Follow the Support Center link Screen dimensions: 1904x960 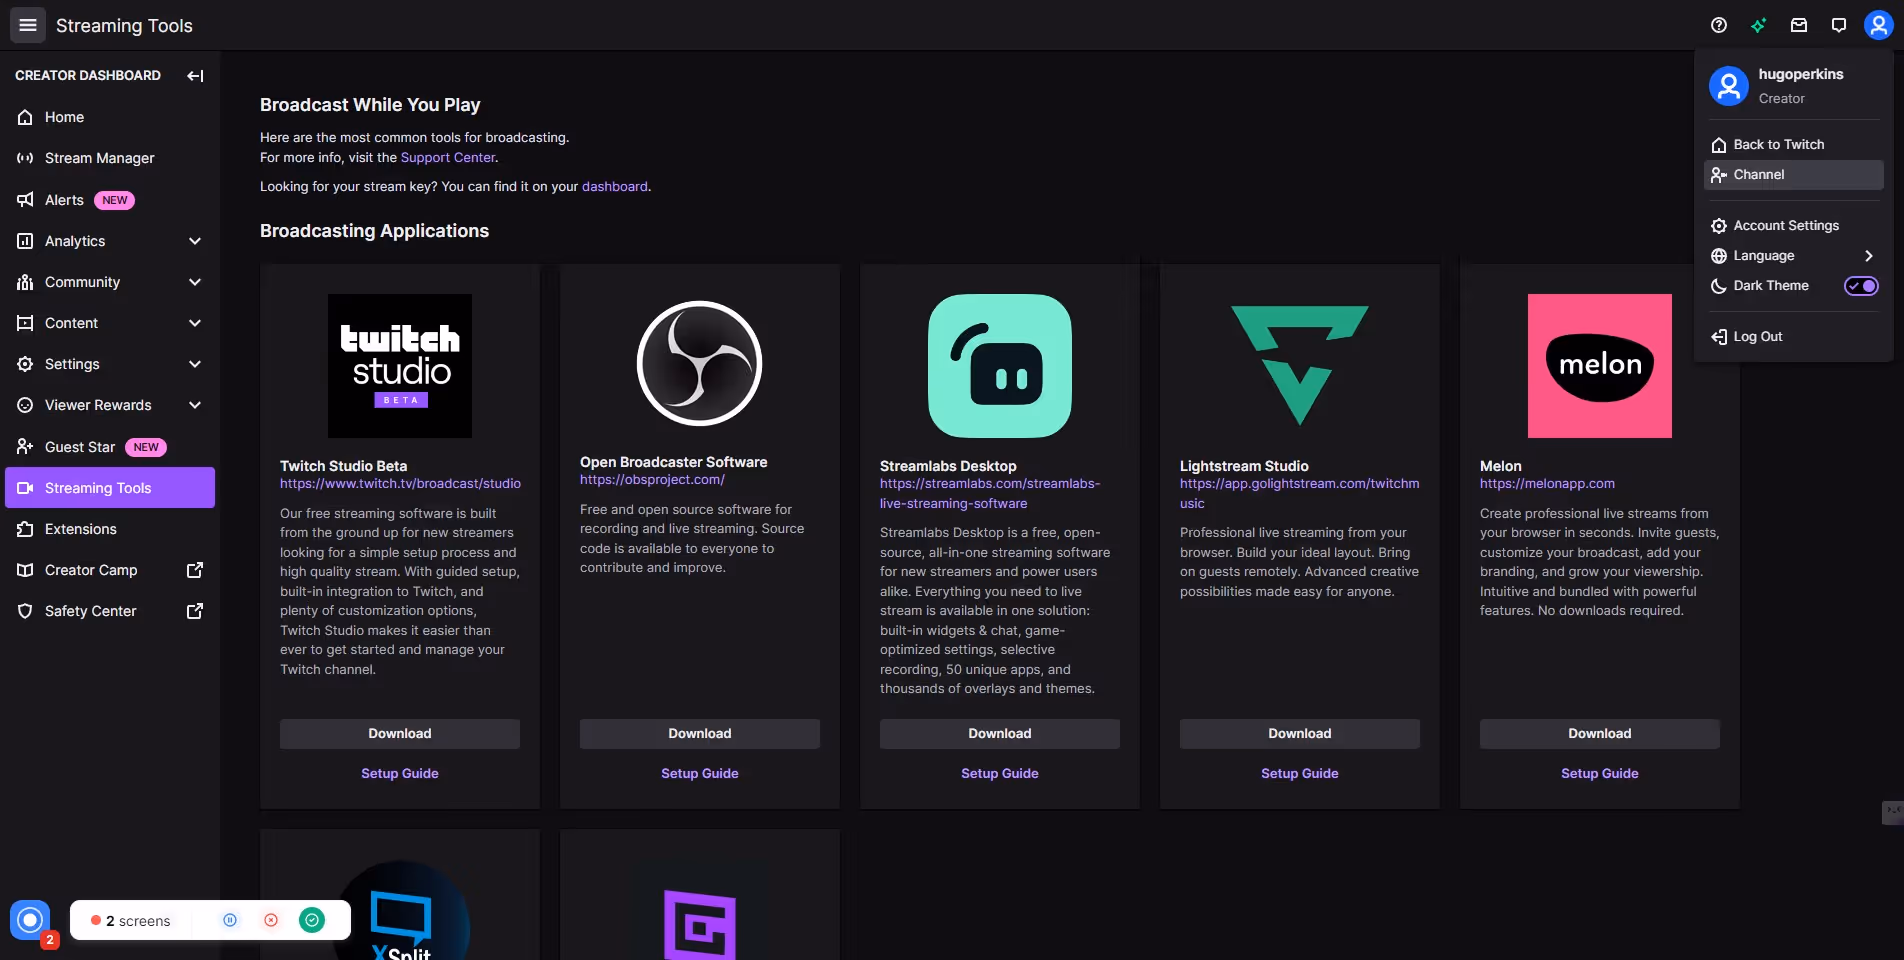point(448,158)
